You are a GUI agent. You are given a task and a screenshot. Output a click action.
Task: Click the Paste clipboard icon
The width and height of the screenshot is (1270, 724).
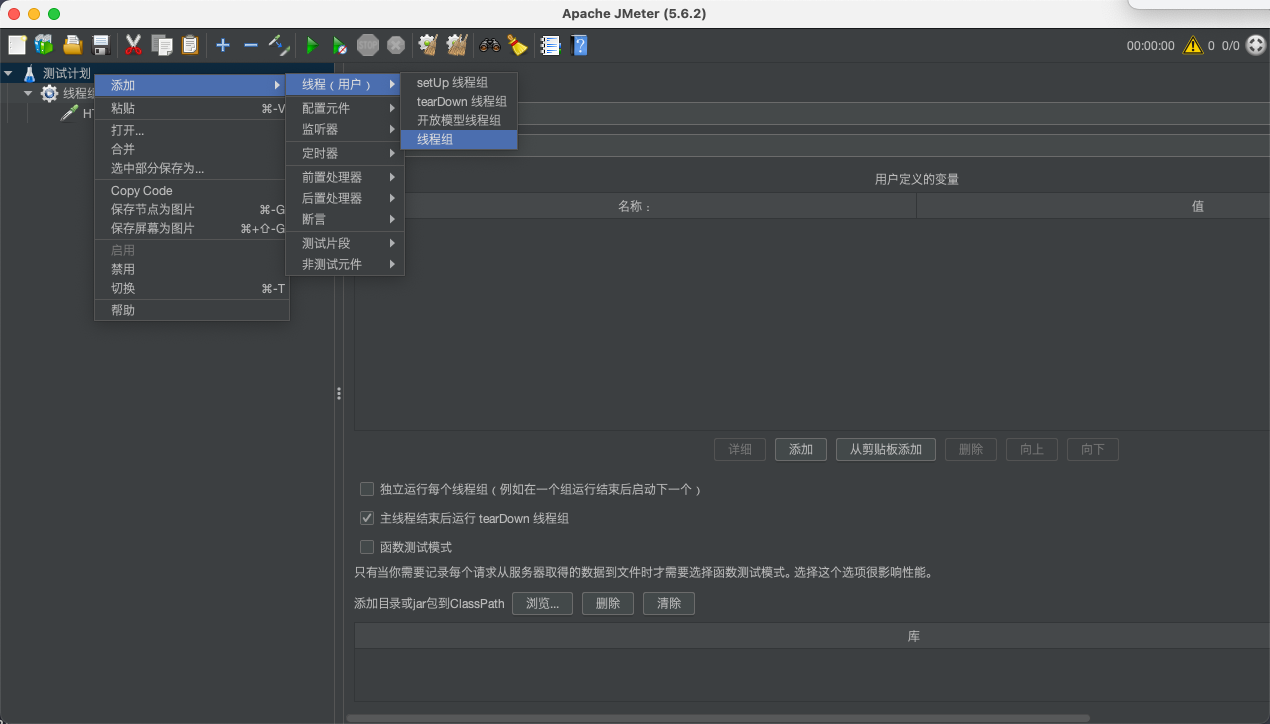(x=190, y=45)
